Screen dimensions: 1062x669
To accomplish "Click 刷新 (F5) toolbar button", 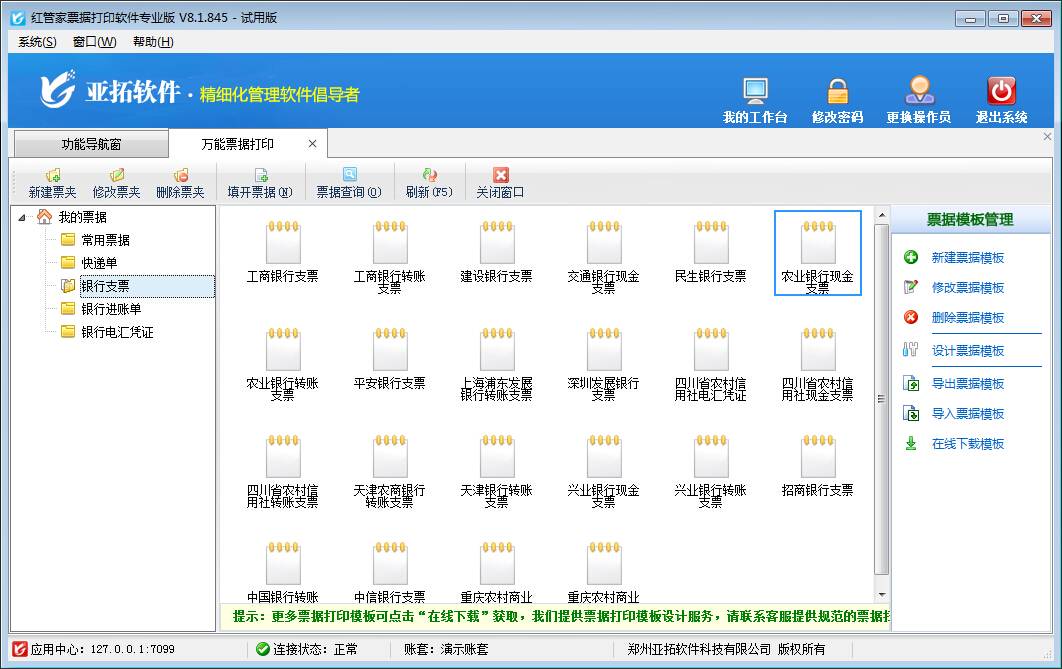I will [429, 184].
